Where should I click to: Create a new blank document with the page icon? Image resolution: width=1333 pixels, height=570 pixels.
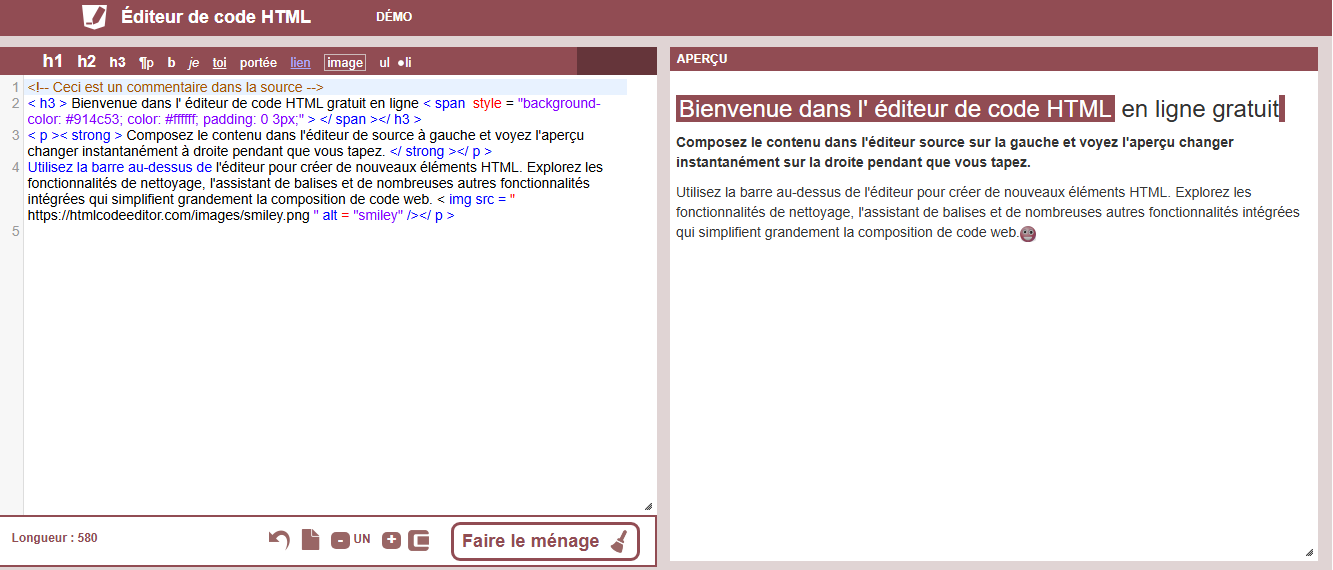311,540
